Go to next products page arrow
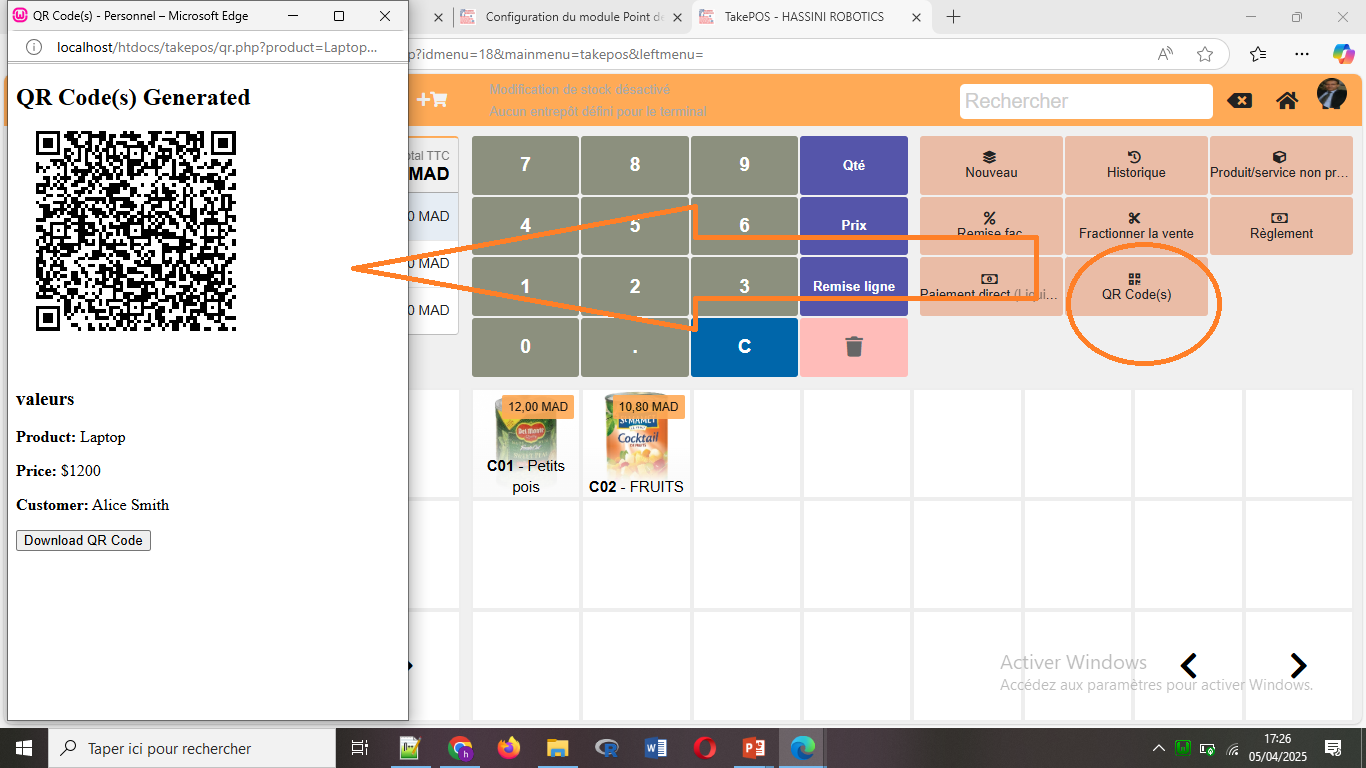This screenshot has height=768, width=1366. tap(1298, 665)
